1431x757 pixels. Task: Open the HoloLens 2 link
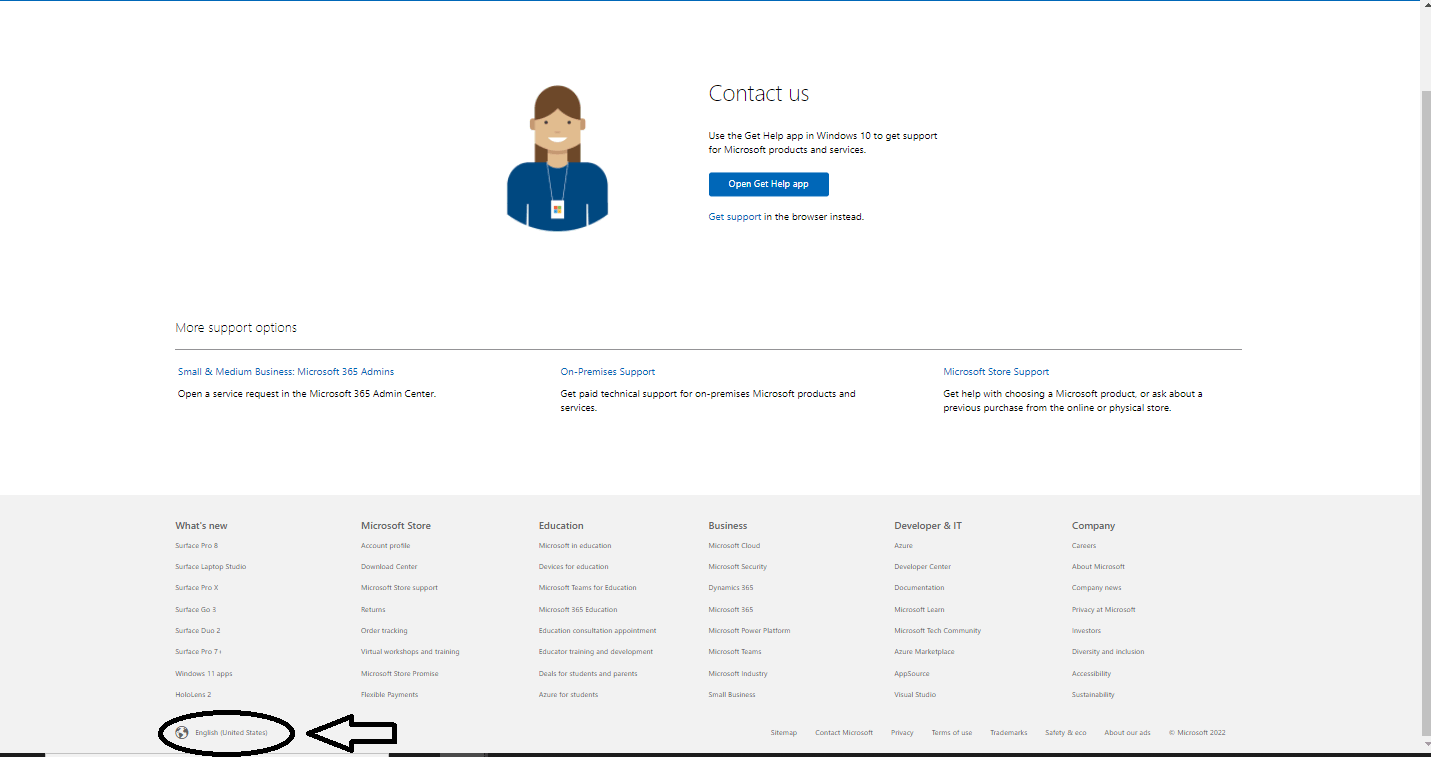tap(193, 695)
